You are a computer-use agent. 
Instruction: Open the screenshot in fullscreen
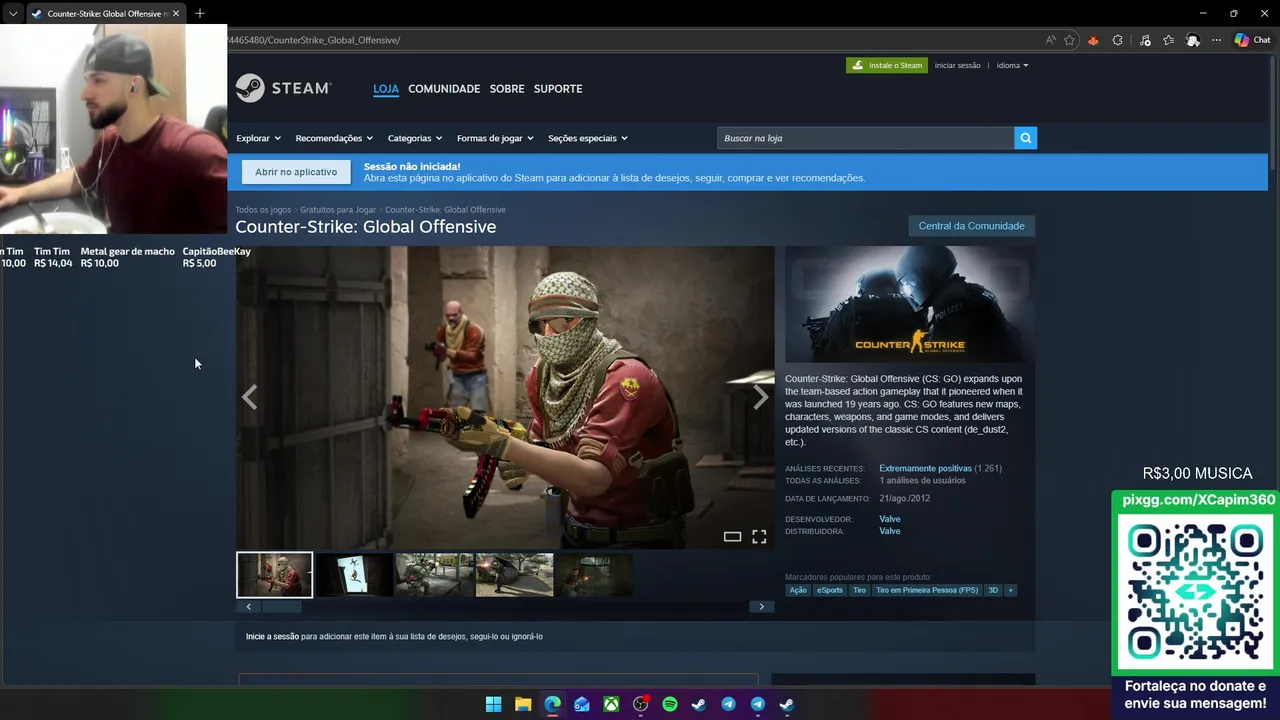coord(759,537)
